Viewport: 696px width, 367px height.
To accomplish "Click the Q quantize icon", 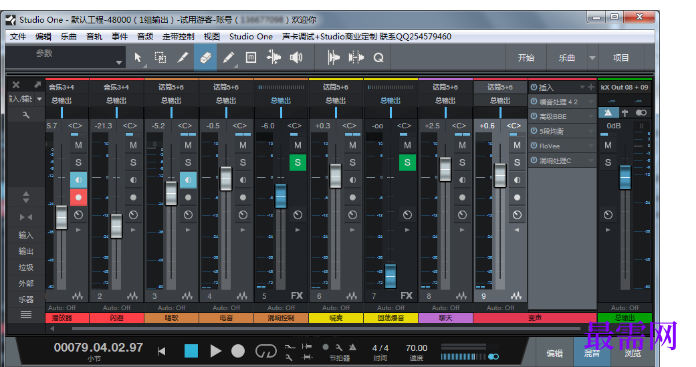I will pyautogui.click(x=378, y=58).
